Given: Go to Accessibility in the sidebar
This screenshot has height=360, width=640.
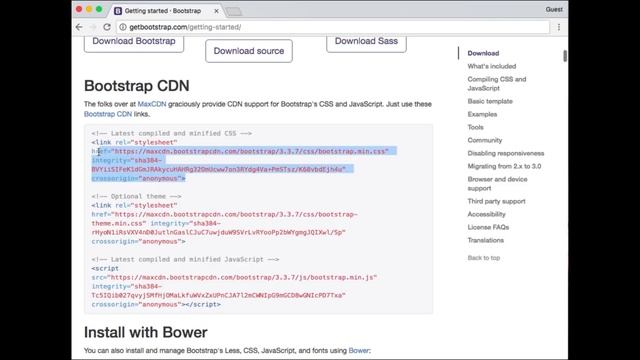Looking at the screenshot, I should point(487,214).
